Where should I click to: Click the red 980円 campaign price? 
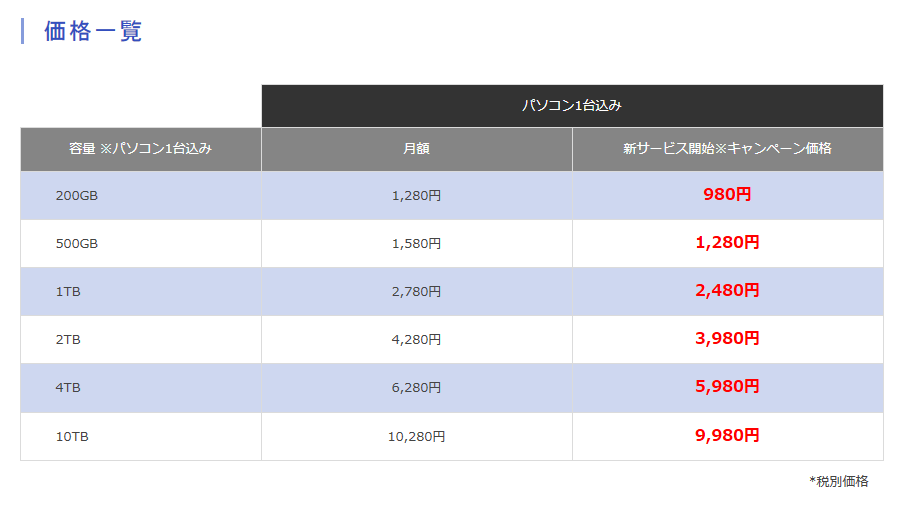point(727,195)
